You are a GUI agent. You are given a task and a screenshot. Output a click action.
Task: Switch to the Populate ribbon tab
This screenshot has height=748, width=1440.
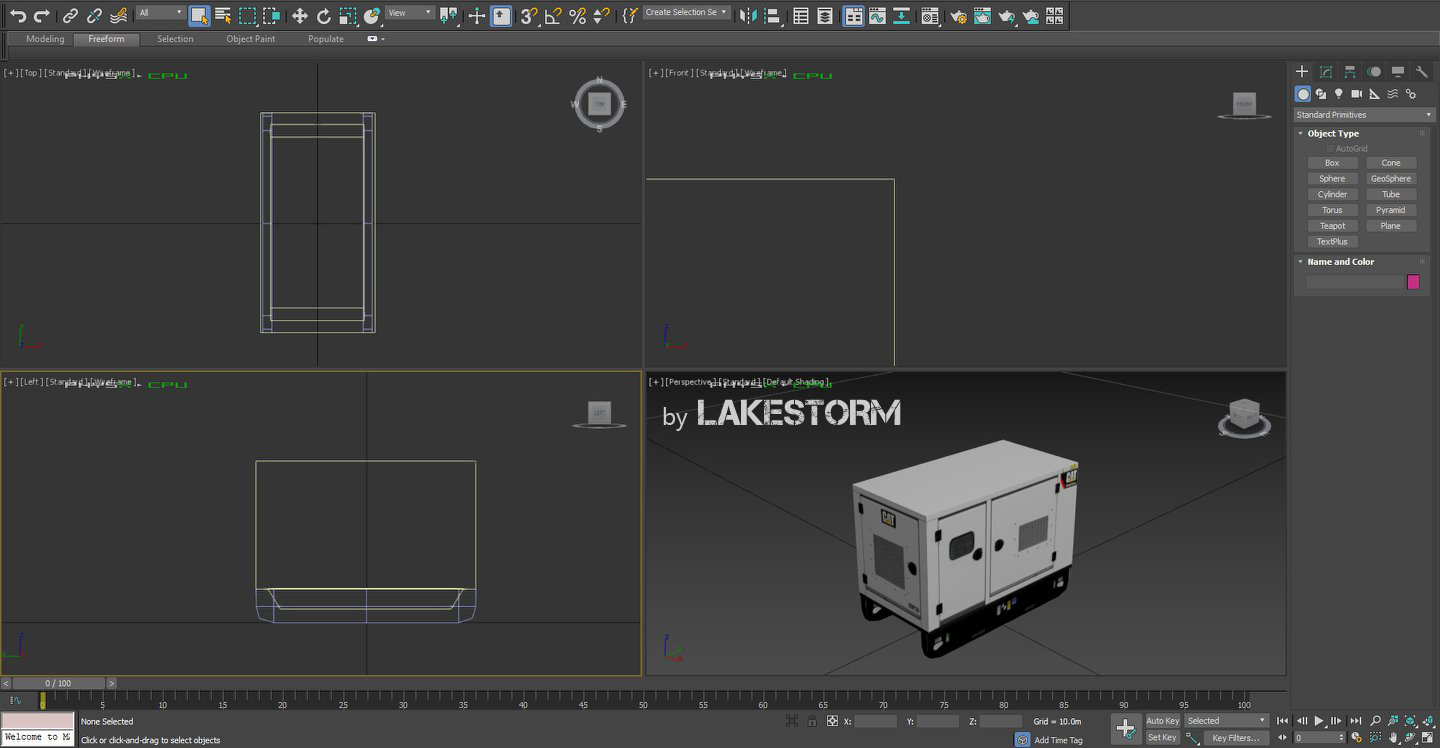(326, 39)
